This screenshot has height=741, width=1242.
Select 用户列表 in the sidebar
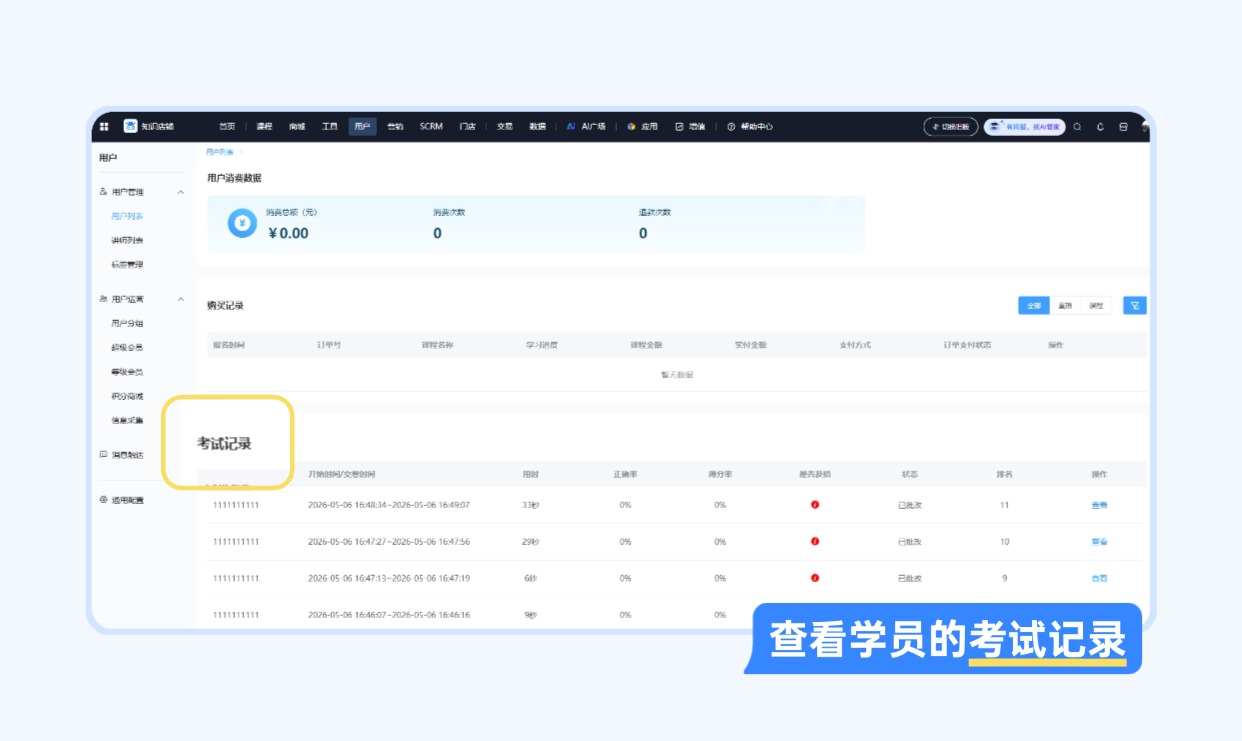(127, 216)
